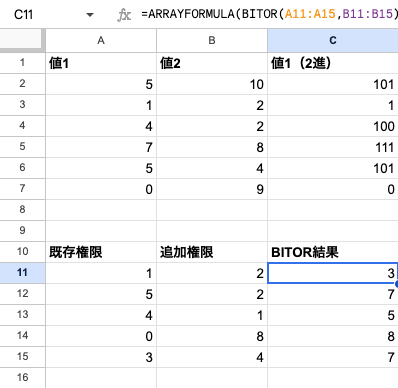This screenshot has width=398, height=388.
Task: Select row 8 header
Action: [x=22, y=210]
